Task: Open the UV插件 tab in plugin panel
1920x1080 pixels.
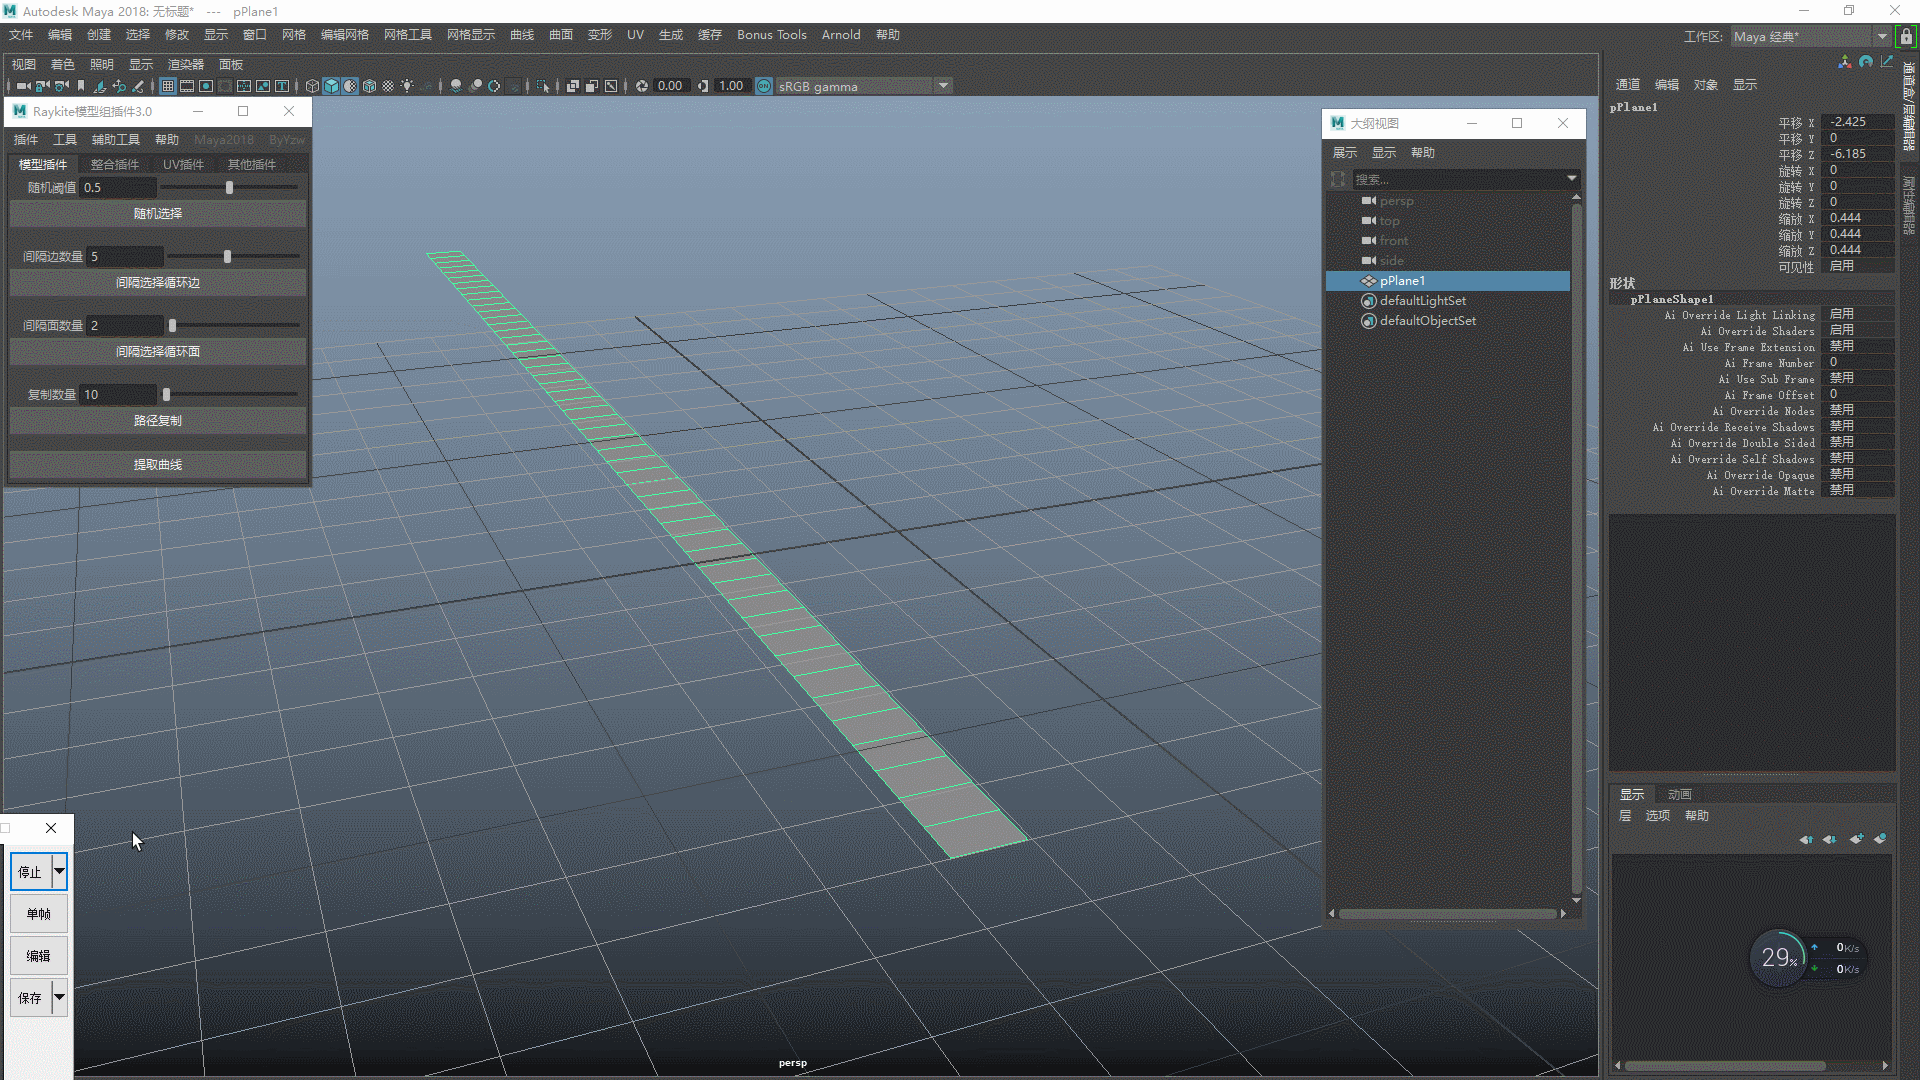Action: [x=183, y=164]
